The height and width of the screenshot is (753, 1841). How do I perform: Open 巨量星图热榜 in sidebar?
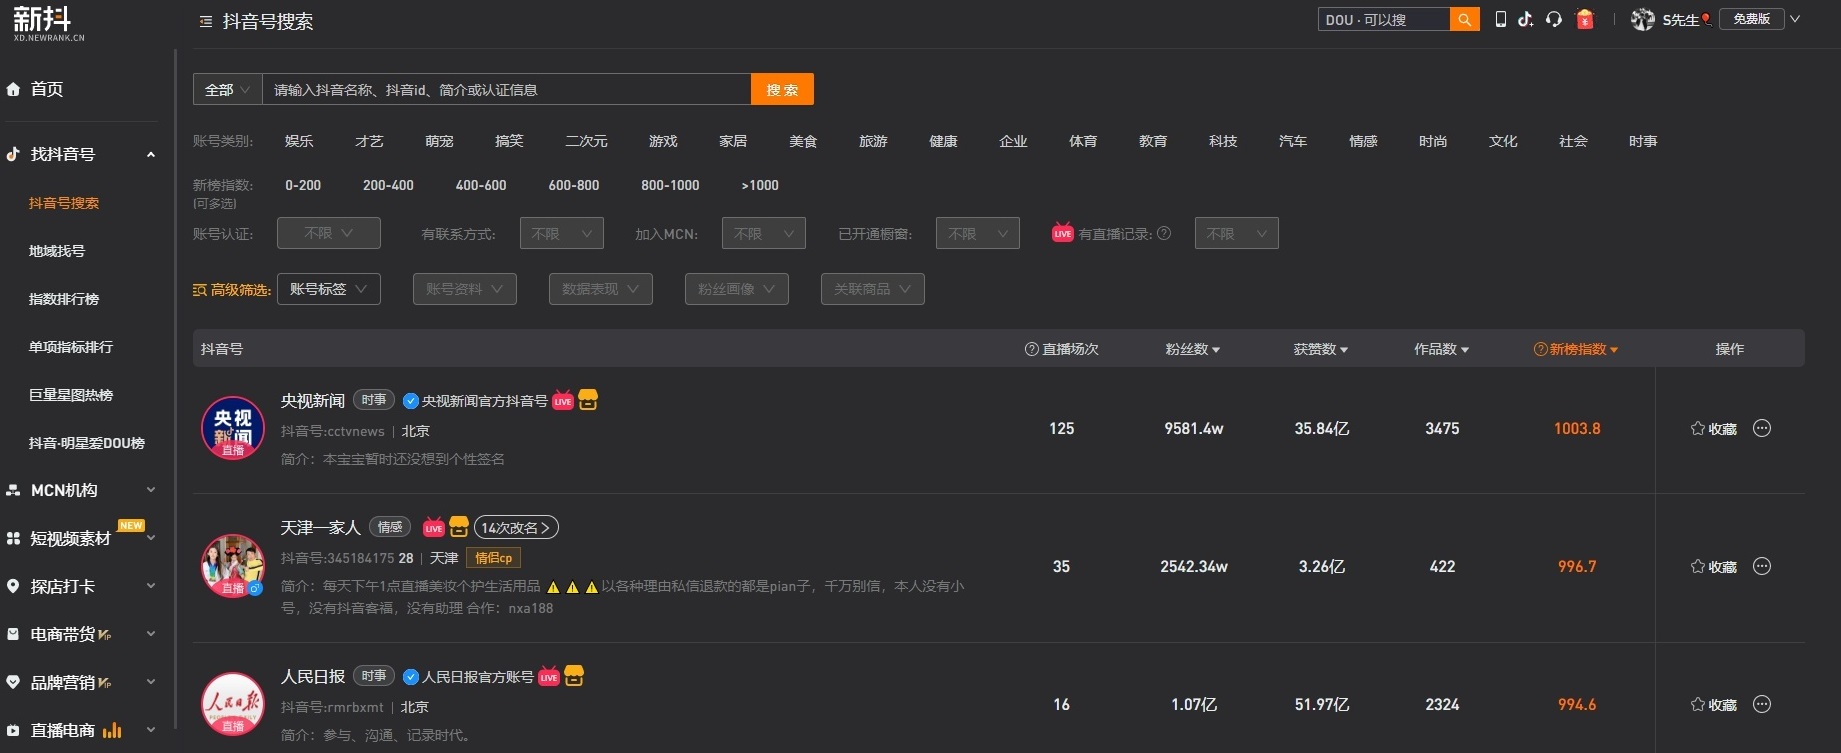click(71, 395)
